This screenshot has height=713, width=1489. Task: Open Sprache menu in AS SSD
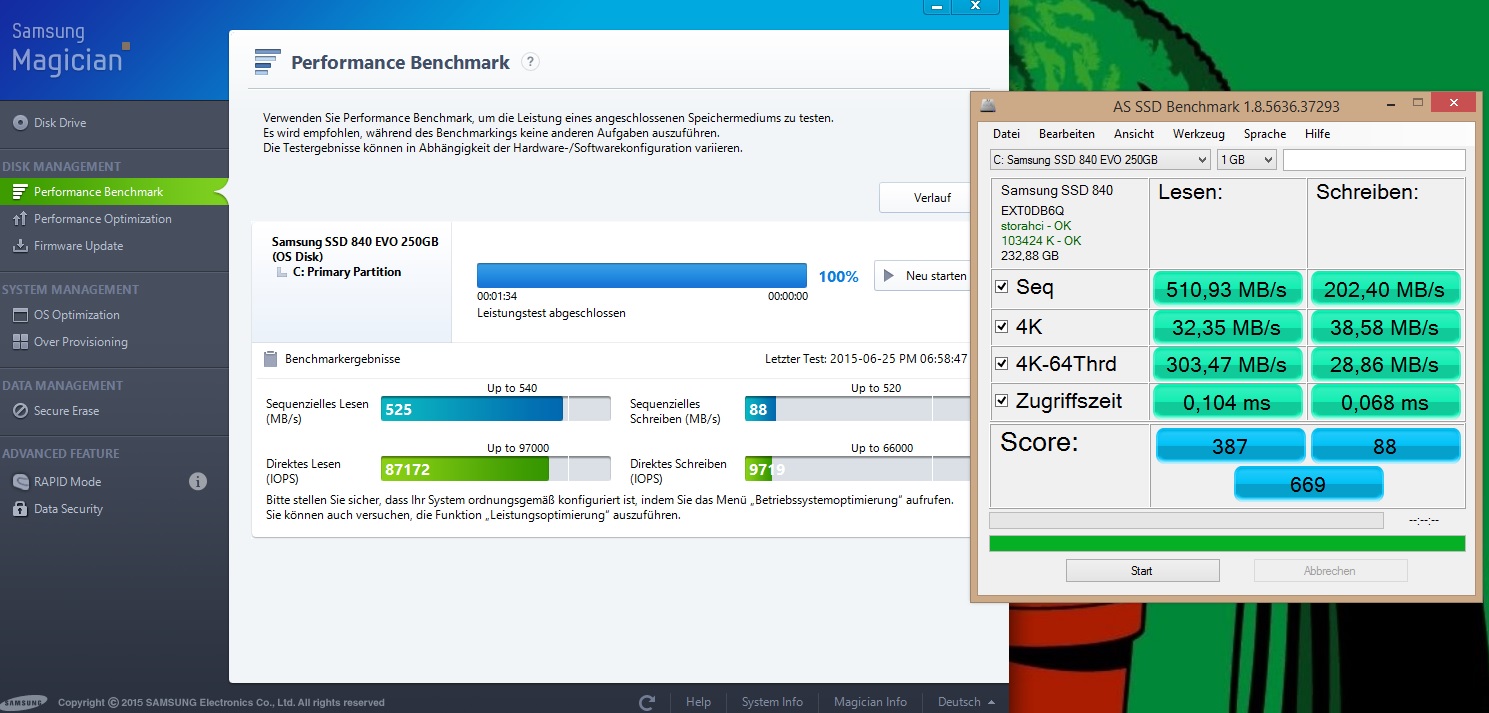click(1265, 134)
